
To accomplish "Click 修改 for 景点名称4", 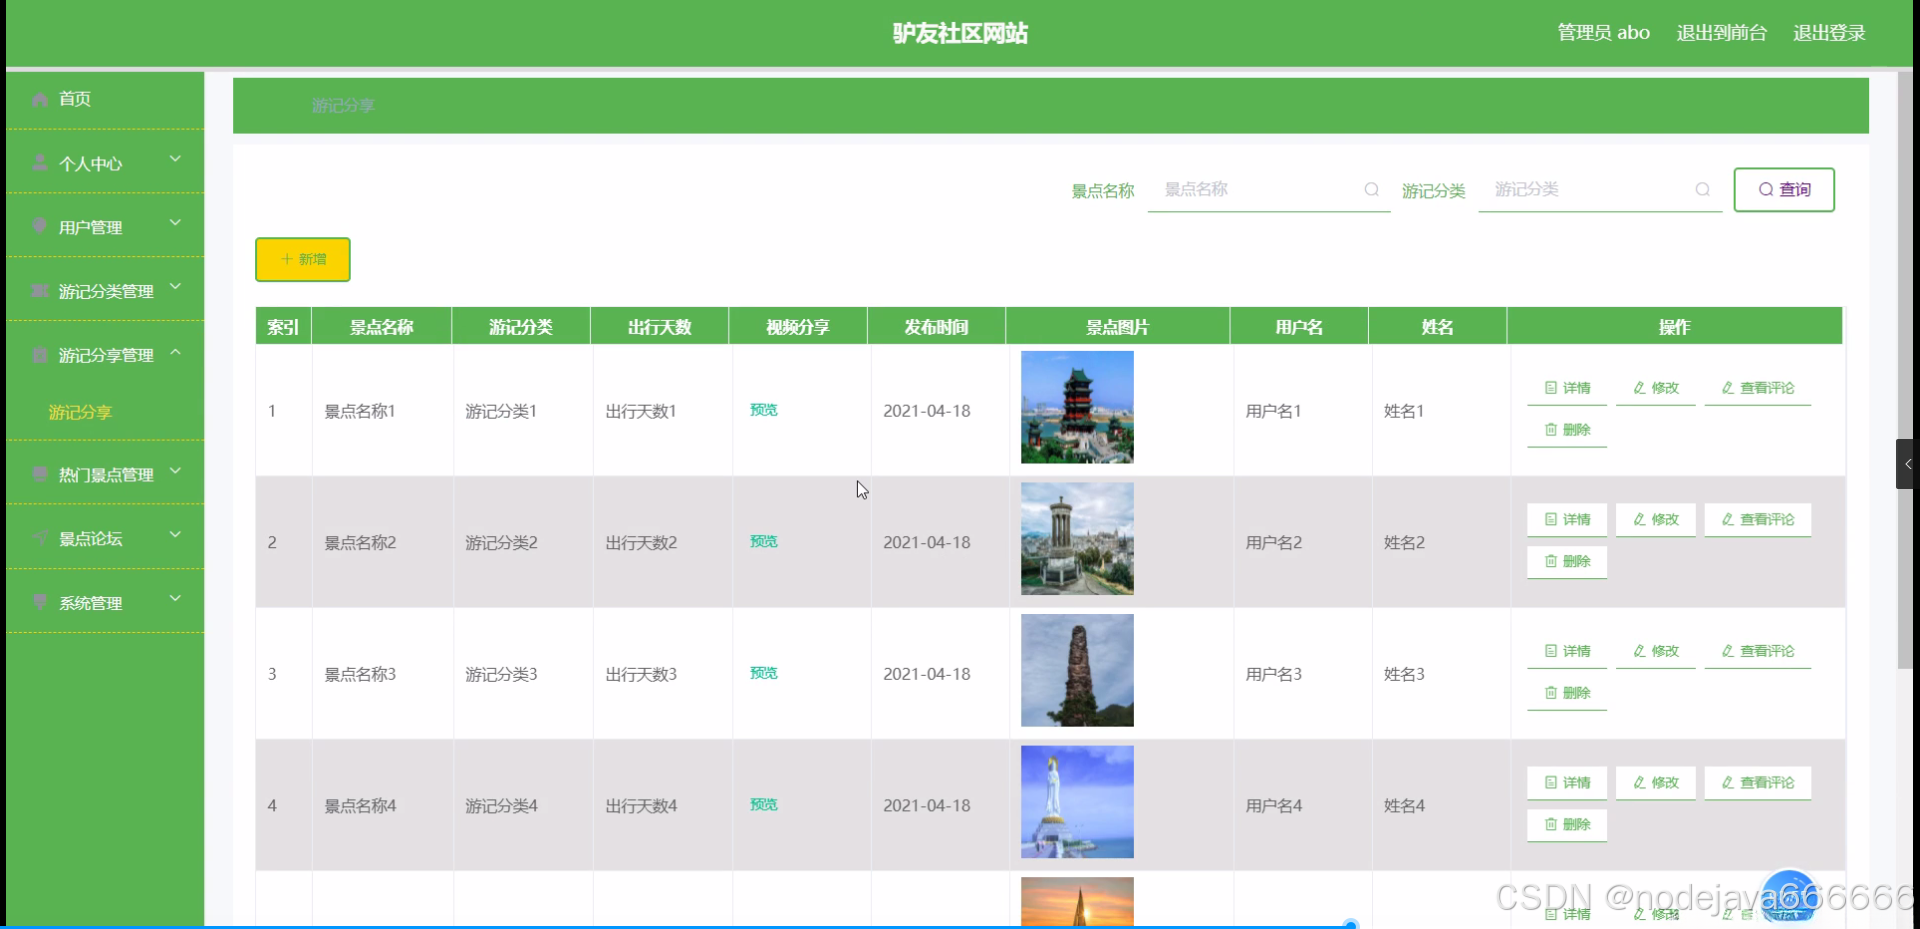I will point(1656,783).
